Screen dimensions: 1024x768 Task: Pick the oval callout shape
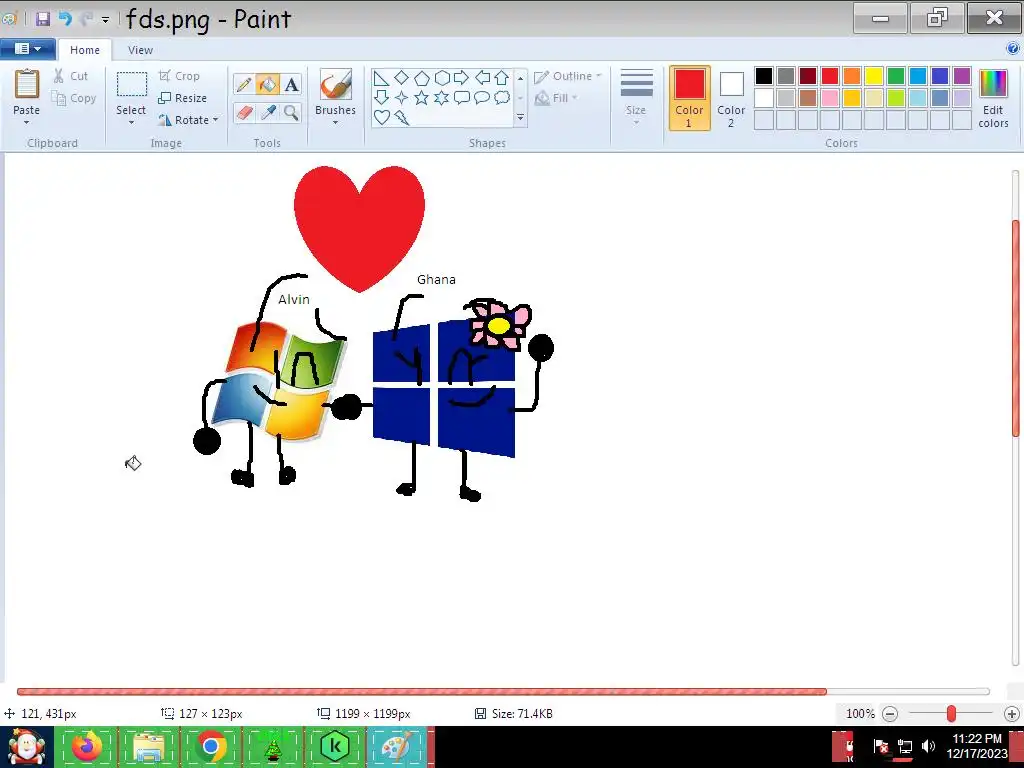[x=482, y=98]
